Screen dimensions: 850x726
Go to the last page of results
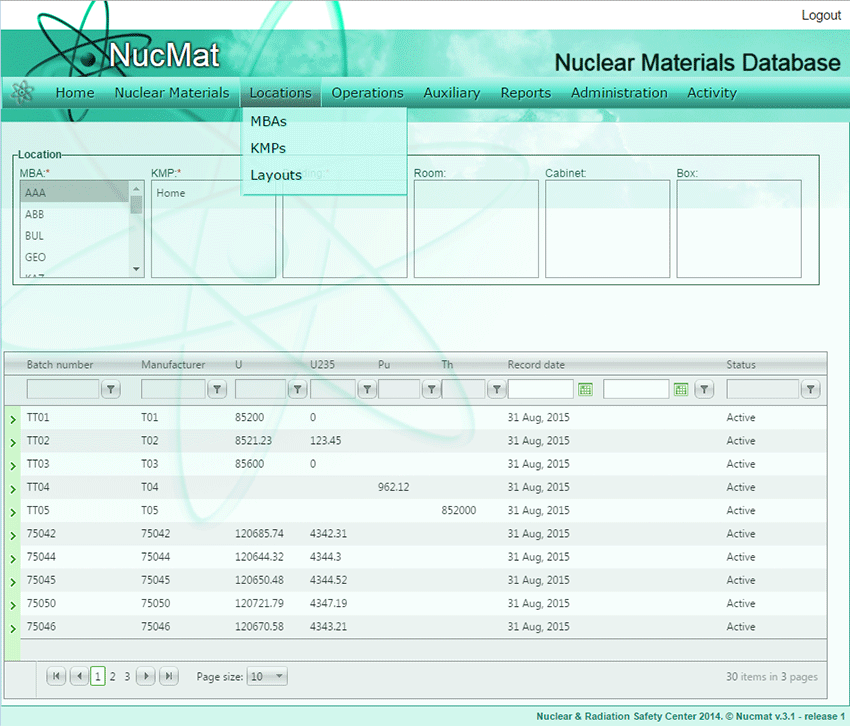point(168,677)
